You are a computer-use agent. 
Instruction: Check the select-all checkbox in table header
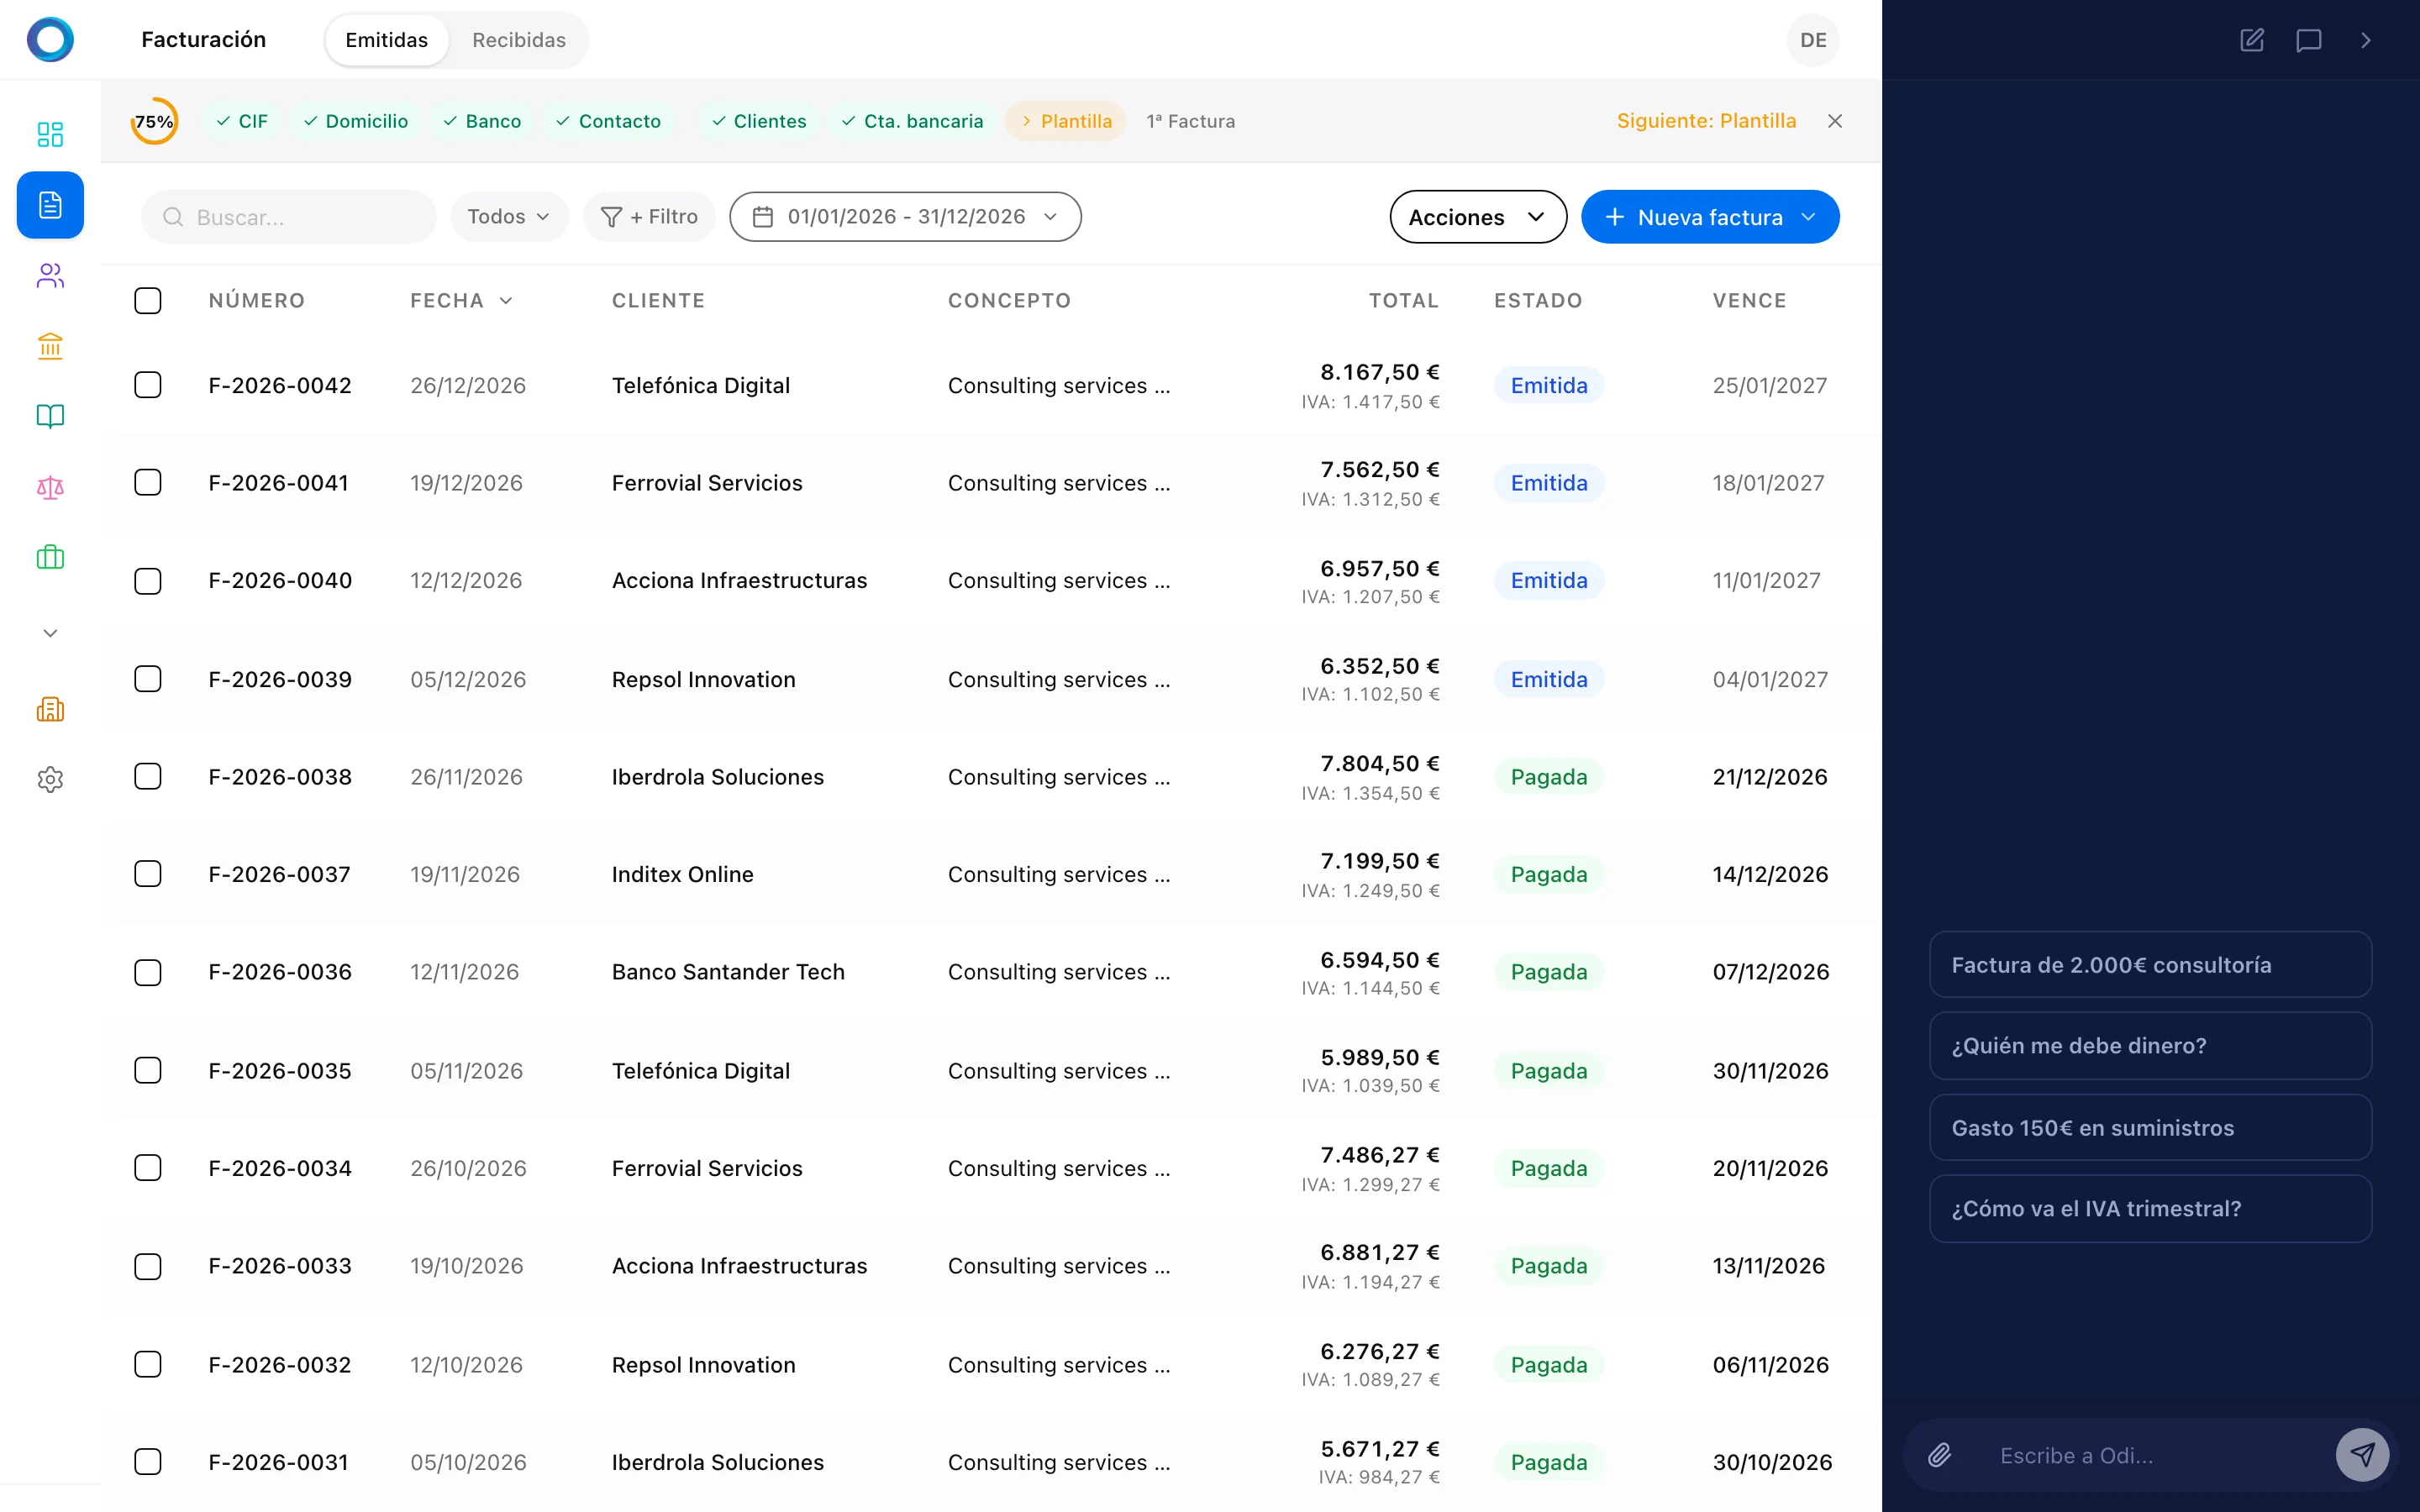[148, 300]
